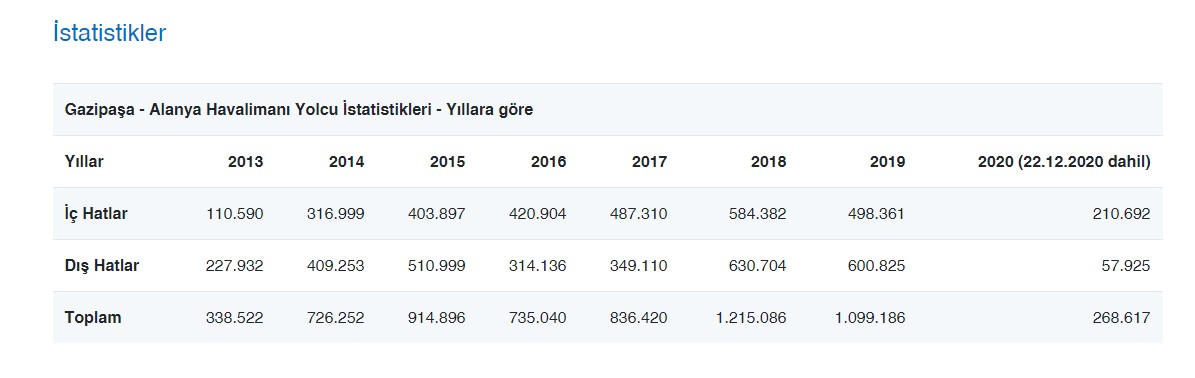
Task: Click the 2018 column header
Action: click(768, 162)
